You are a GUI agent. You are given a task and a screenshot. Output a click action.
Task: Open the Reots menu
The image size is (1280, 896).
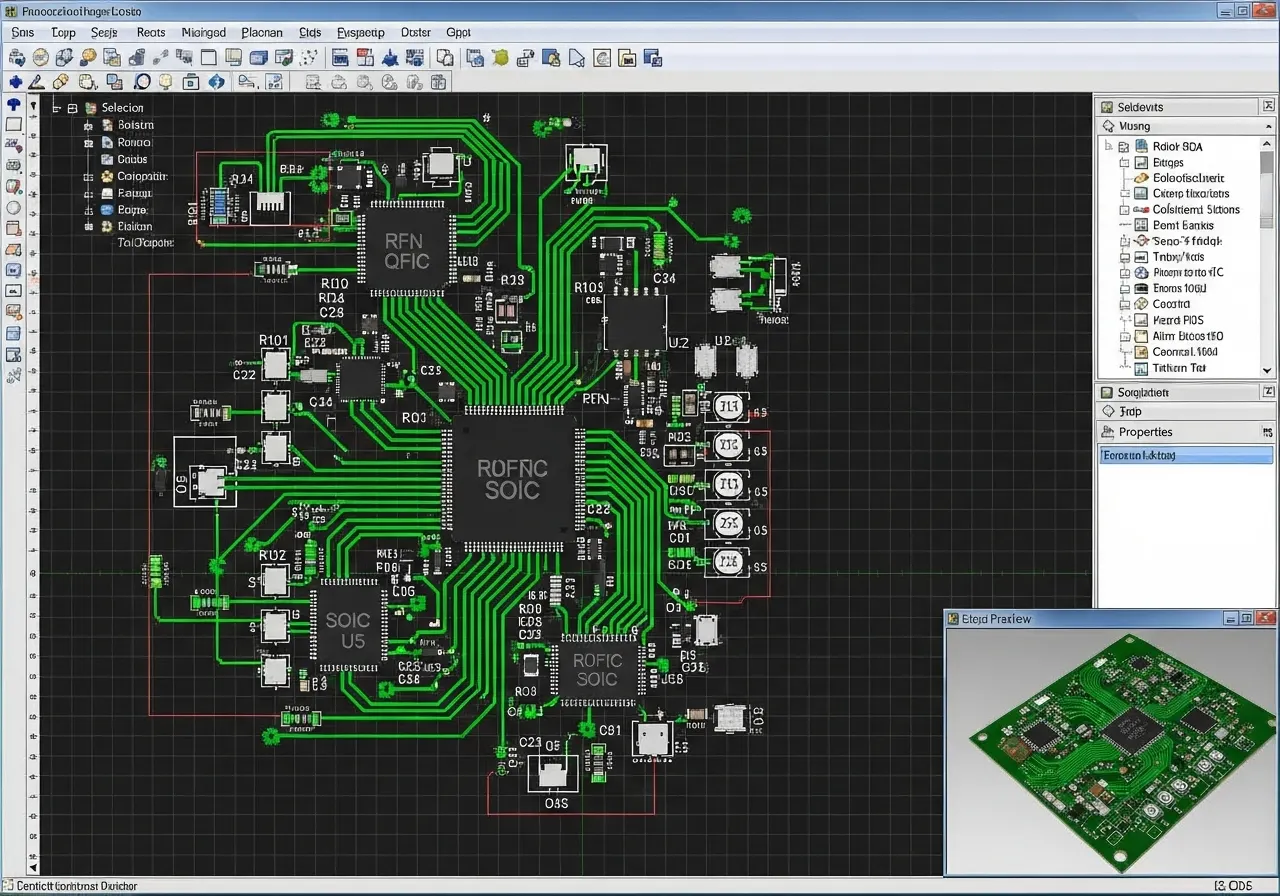[151, 32]
